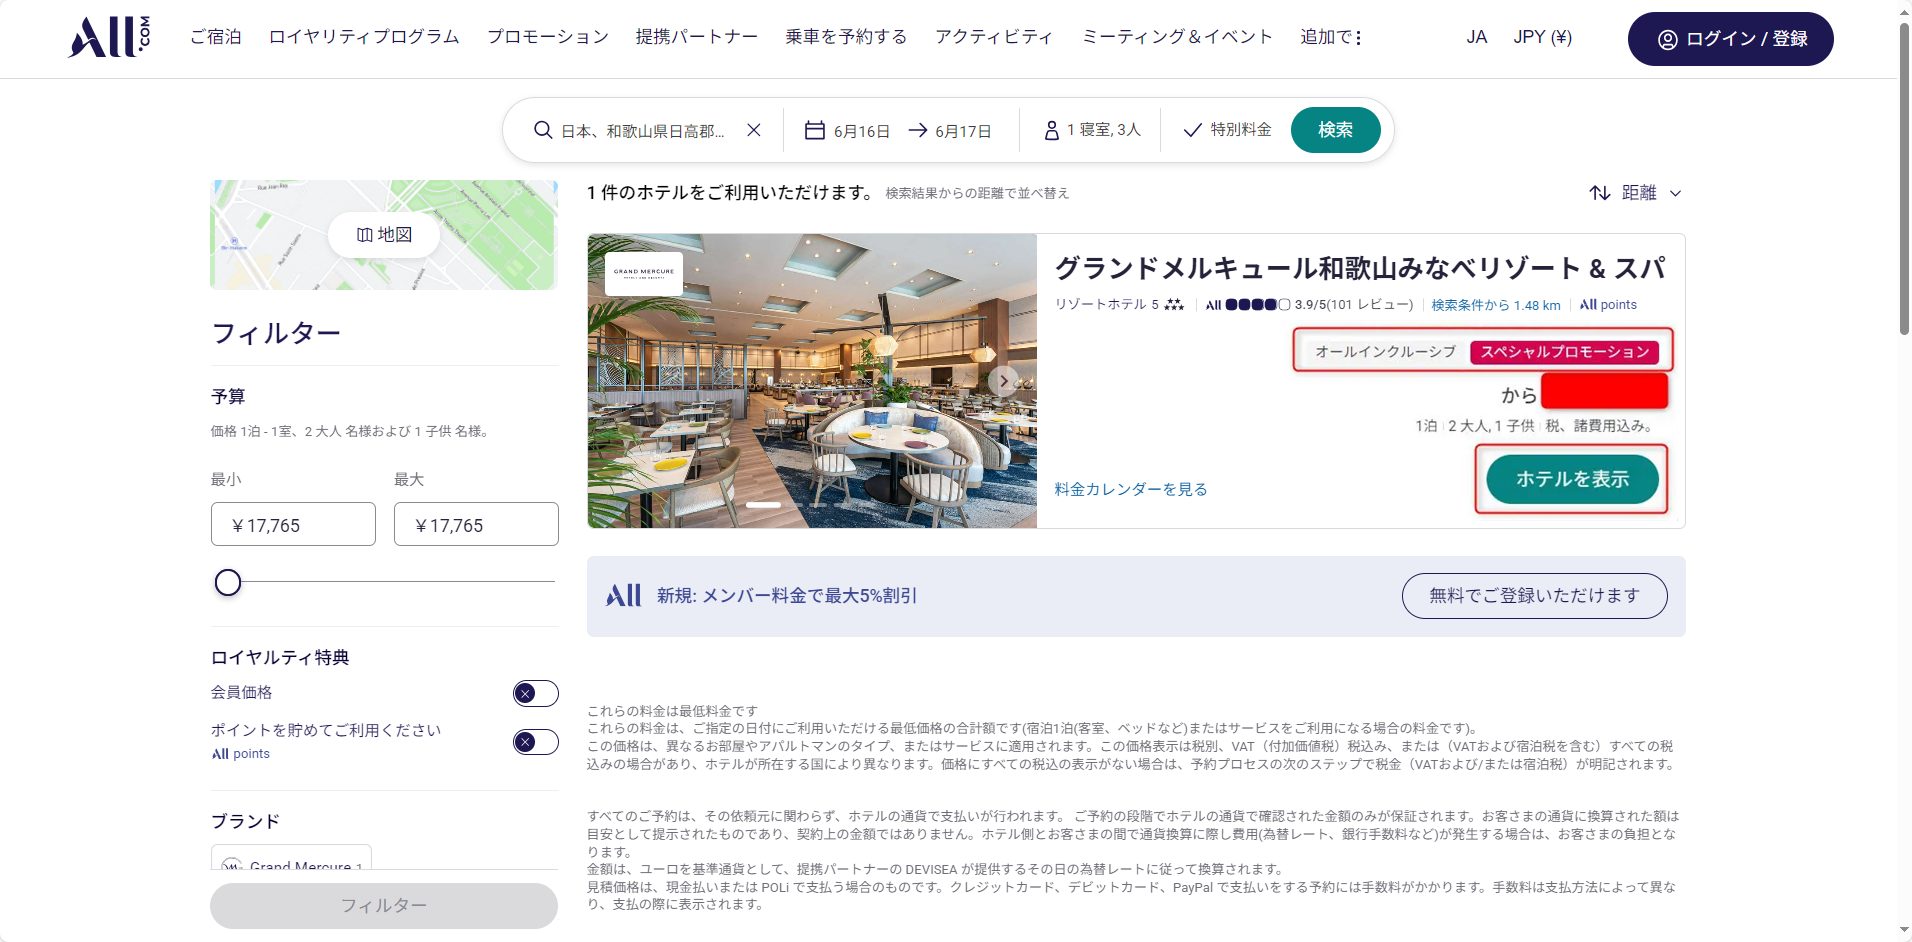This screenshot has height=942, width=1912.
Task: Click the ログイン / 登録 button
Action: point(1730,39)
